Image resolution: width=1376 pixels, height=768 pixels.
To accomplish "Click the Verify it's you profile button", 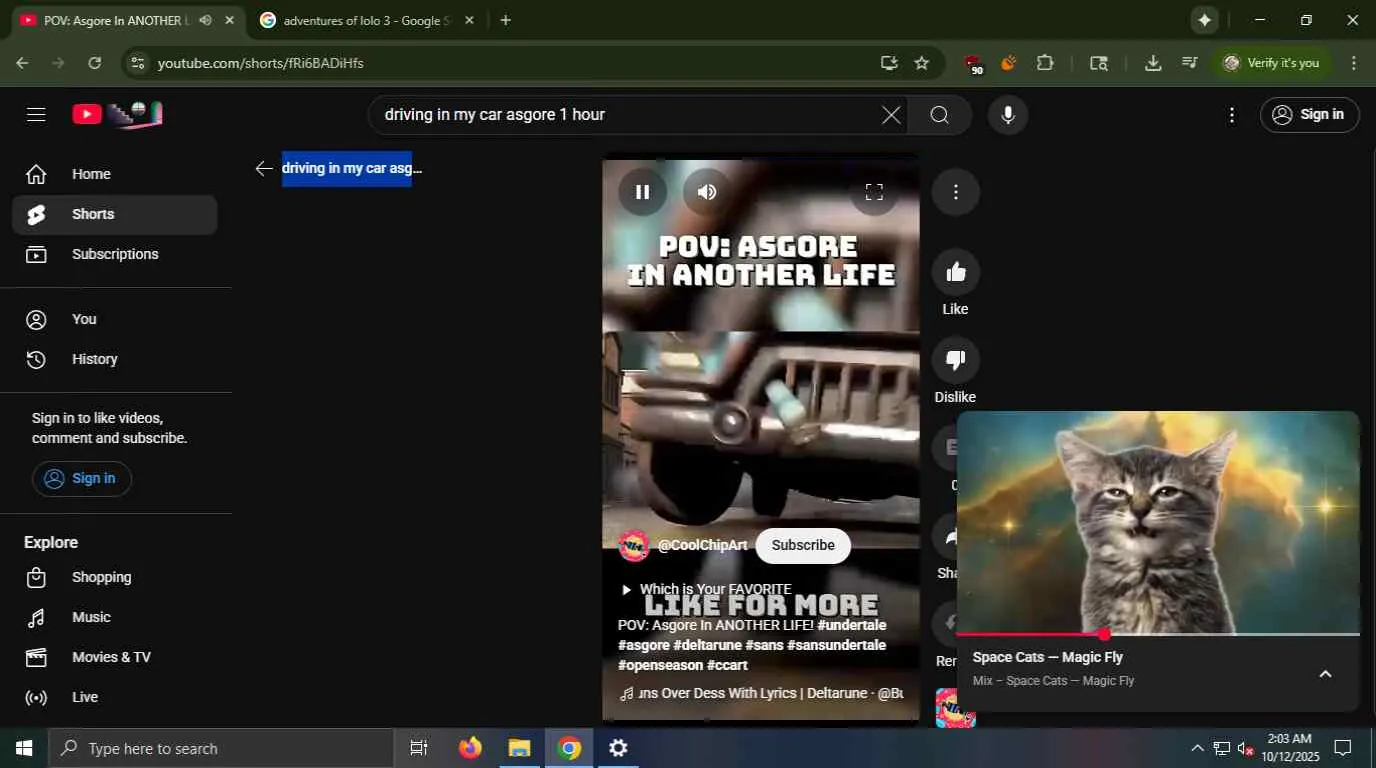I will point(1272,63).
